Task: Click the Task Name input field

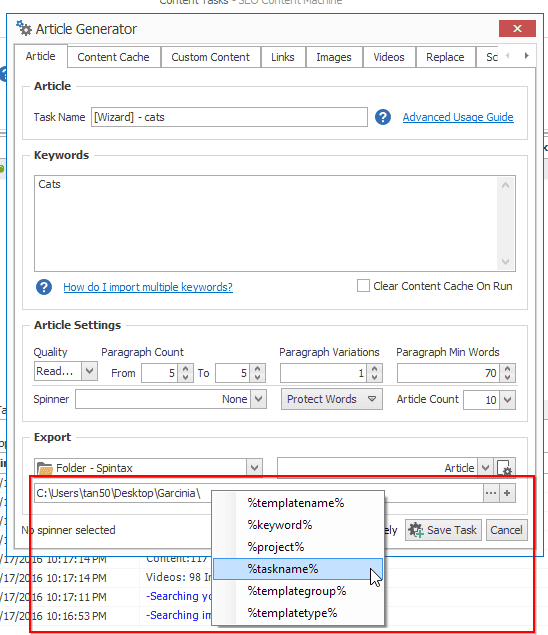Action: (229, 117)
